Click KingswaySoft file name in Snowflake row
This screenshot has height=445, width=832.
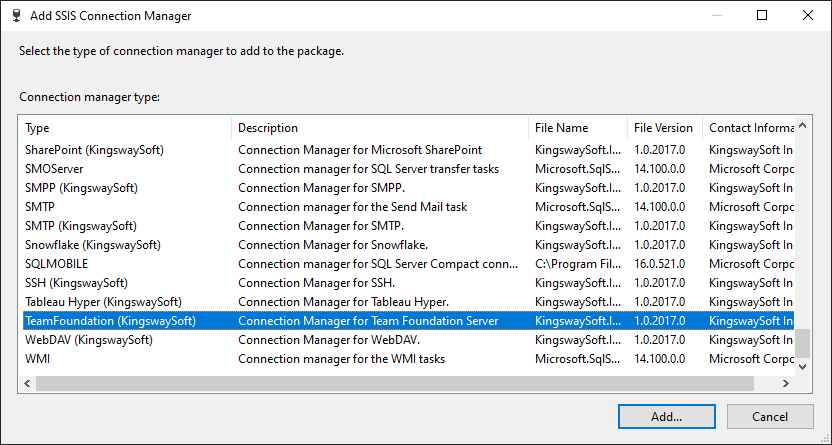click(x=577, y=245)
